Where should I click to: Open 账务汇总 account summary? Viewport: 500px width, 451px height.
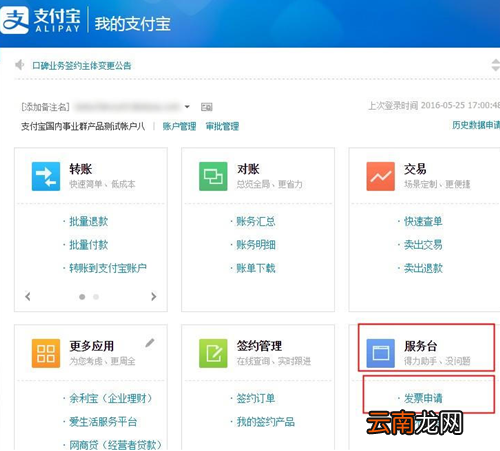click(x=256, y=221)
